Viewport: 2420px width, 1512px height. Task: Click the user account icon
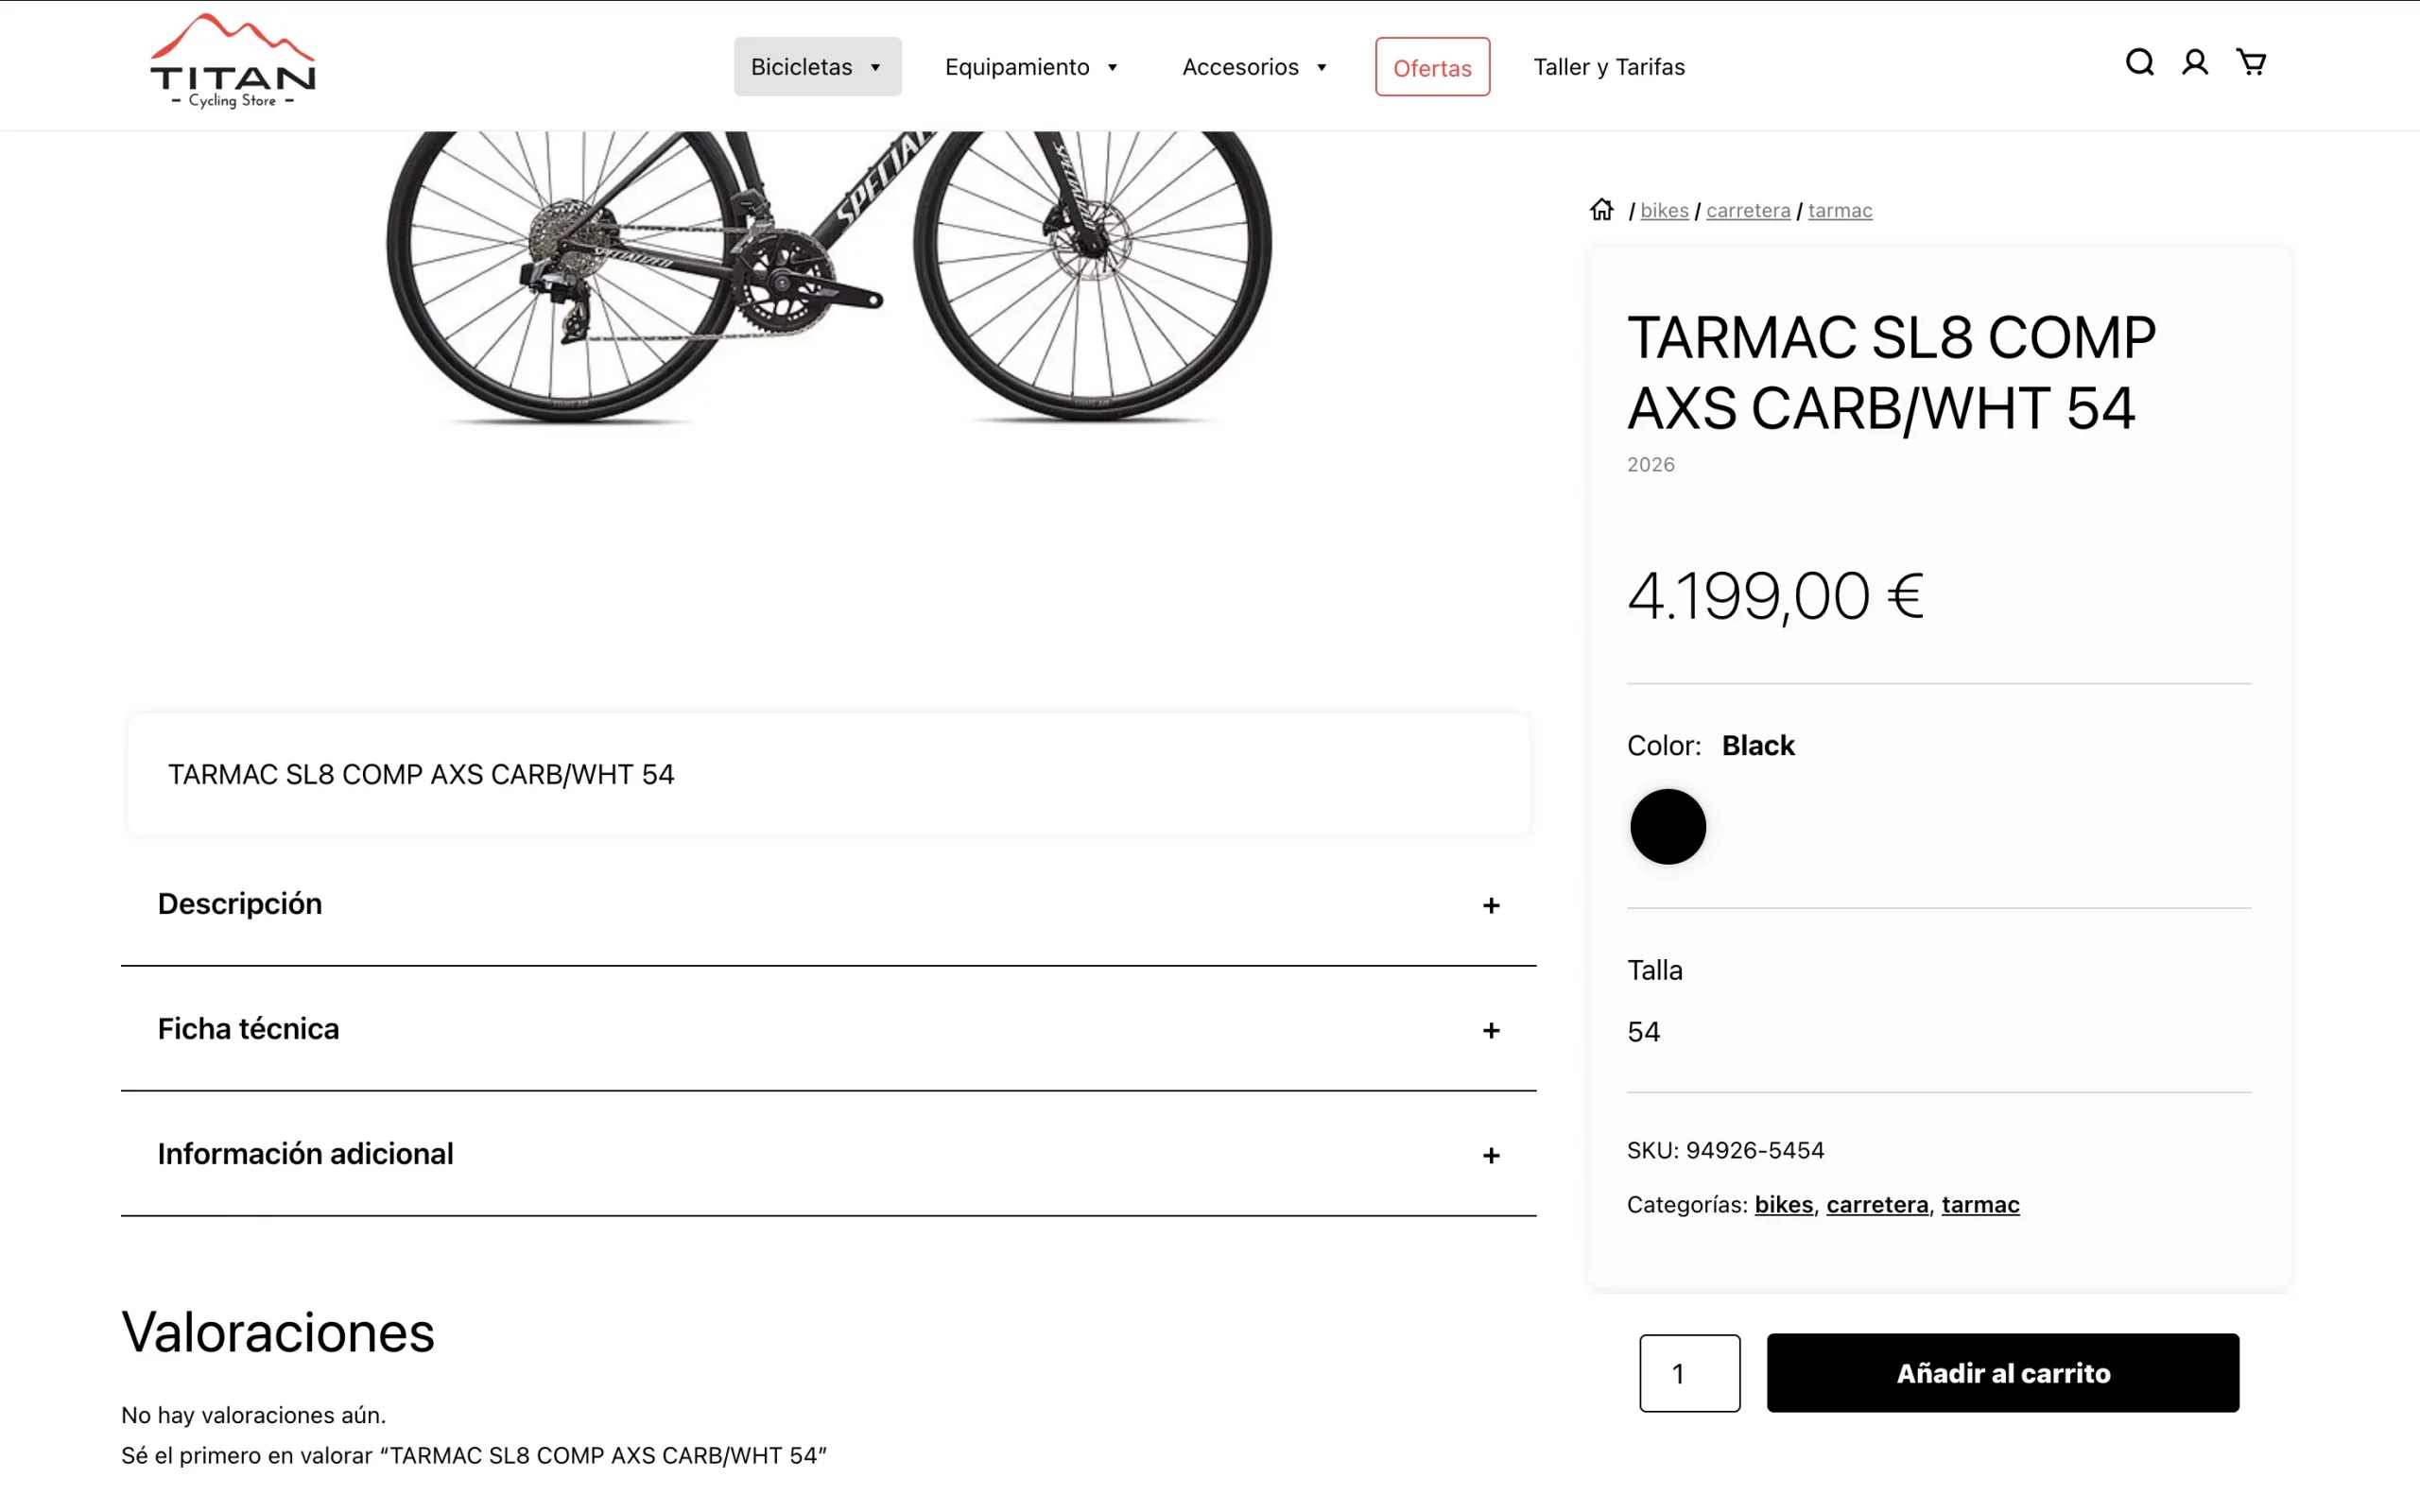point(2195,63)
